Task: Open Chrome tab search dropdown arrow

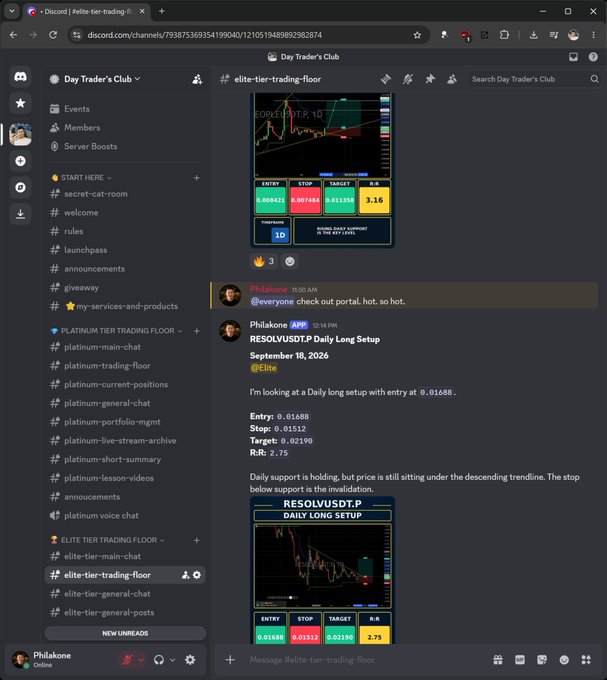Action: [12, 11]
